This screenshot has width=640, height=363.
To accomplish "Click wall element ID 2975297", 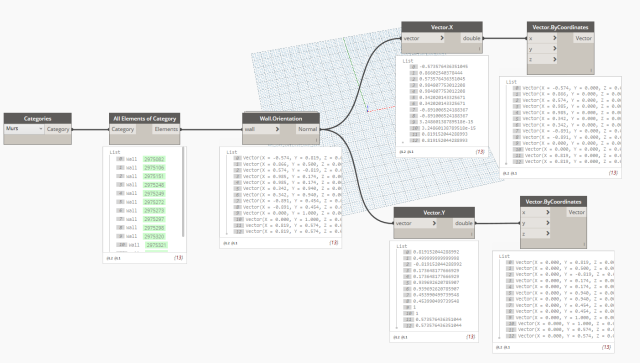I will 154,219.
